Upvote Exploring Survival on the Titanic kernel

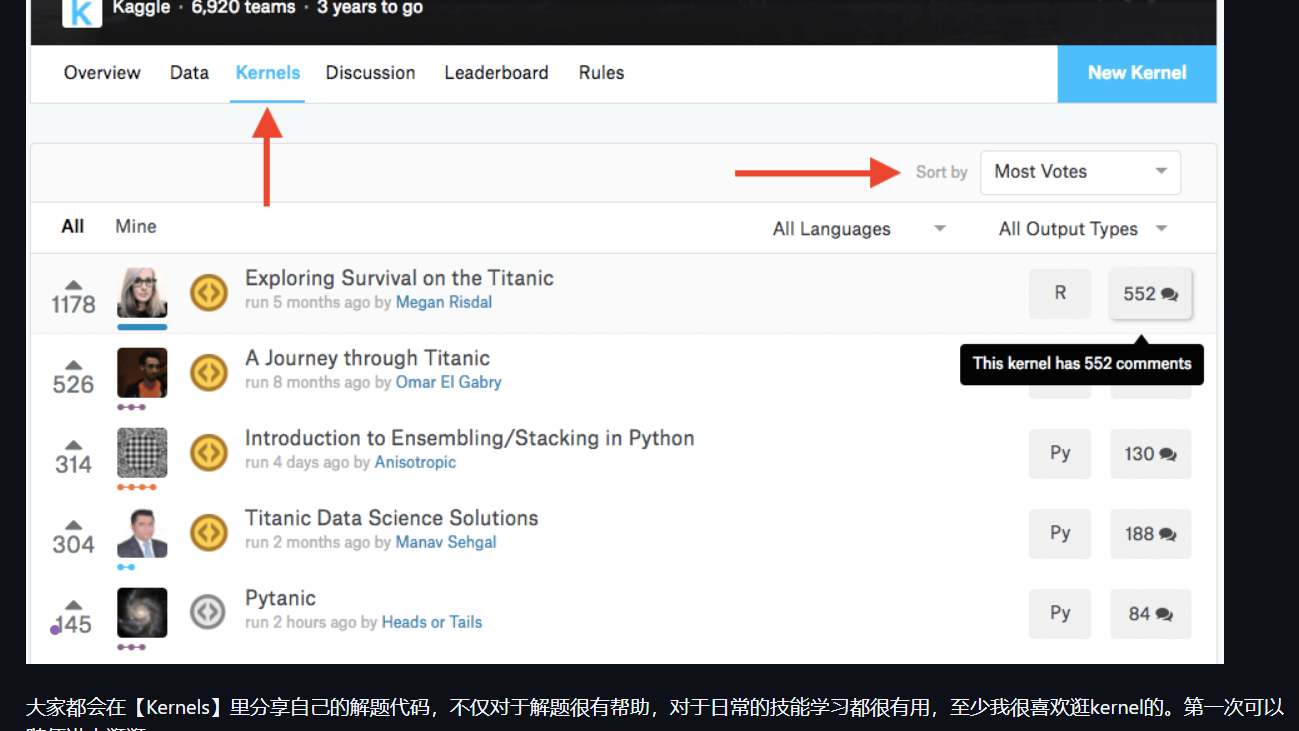73,285
